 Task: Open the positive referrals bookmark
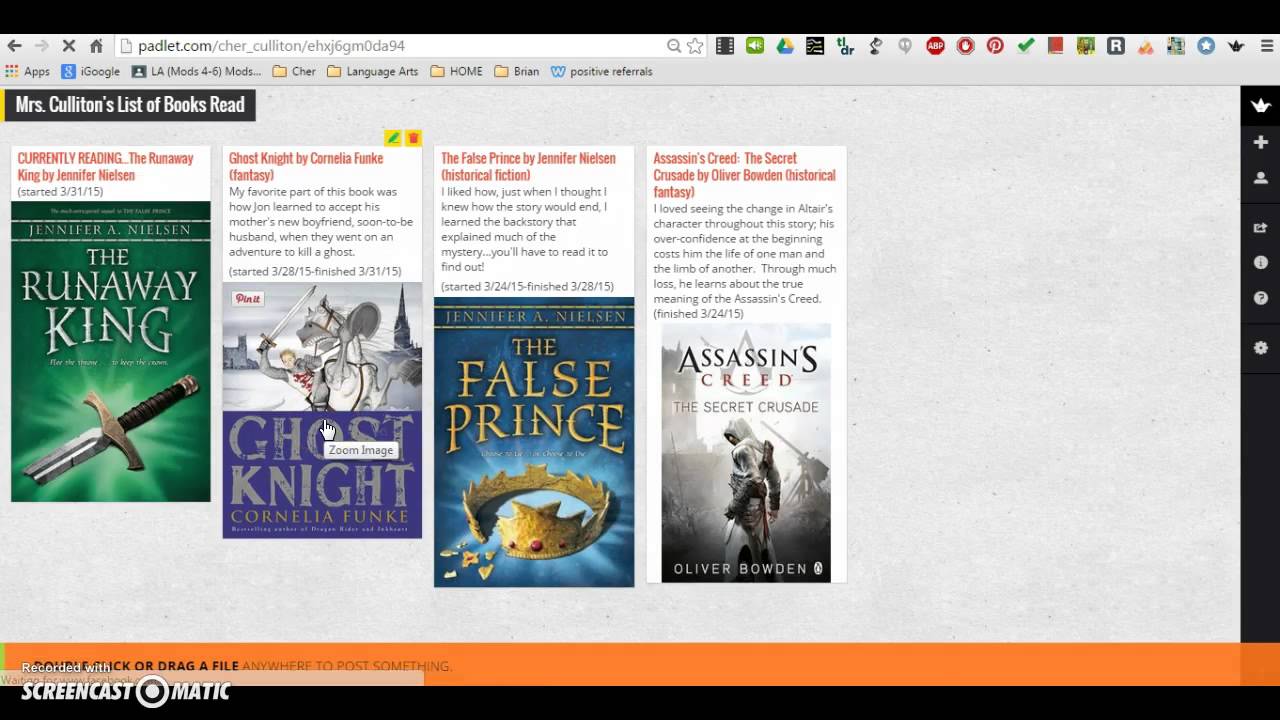[601, 72]
